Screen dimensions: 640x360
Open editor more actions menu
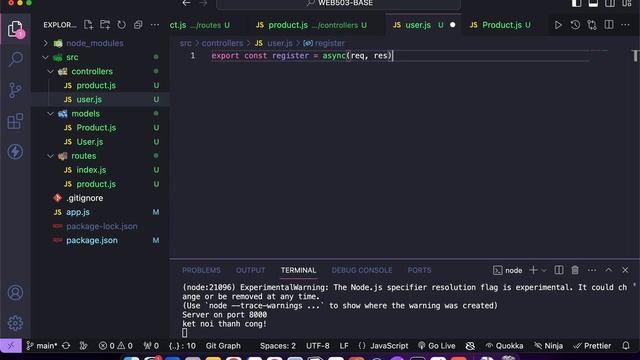click(x=625, y=25)
